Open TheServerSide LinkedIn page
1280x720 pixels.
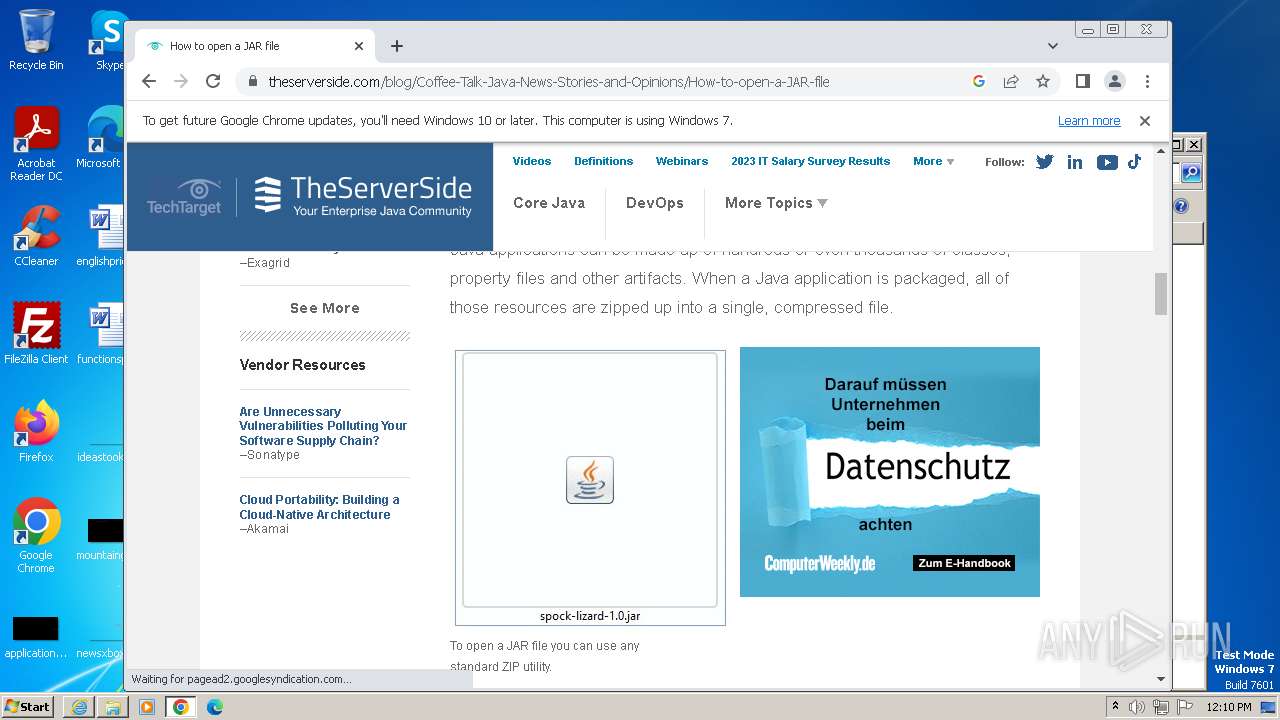1075,162
